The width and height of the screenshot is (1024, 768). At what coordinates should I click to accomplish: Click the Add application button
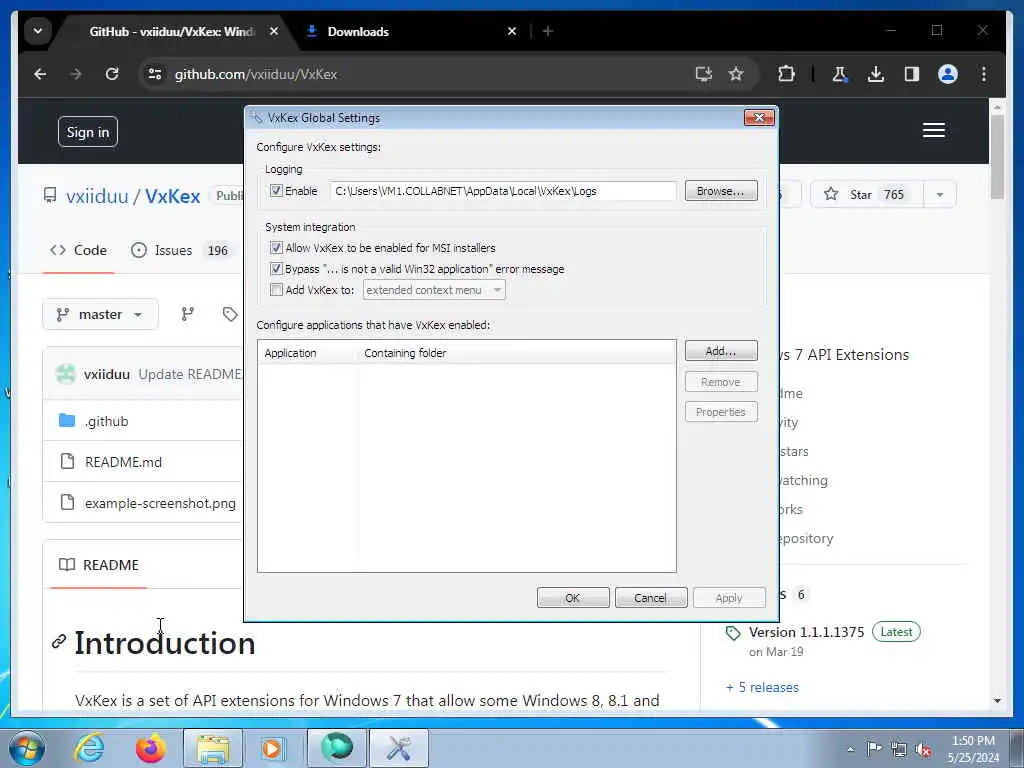coord(721,351)
